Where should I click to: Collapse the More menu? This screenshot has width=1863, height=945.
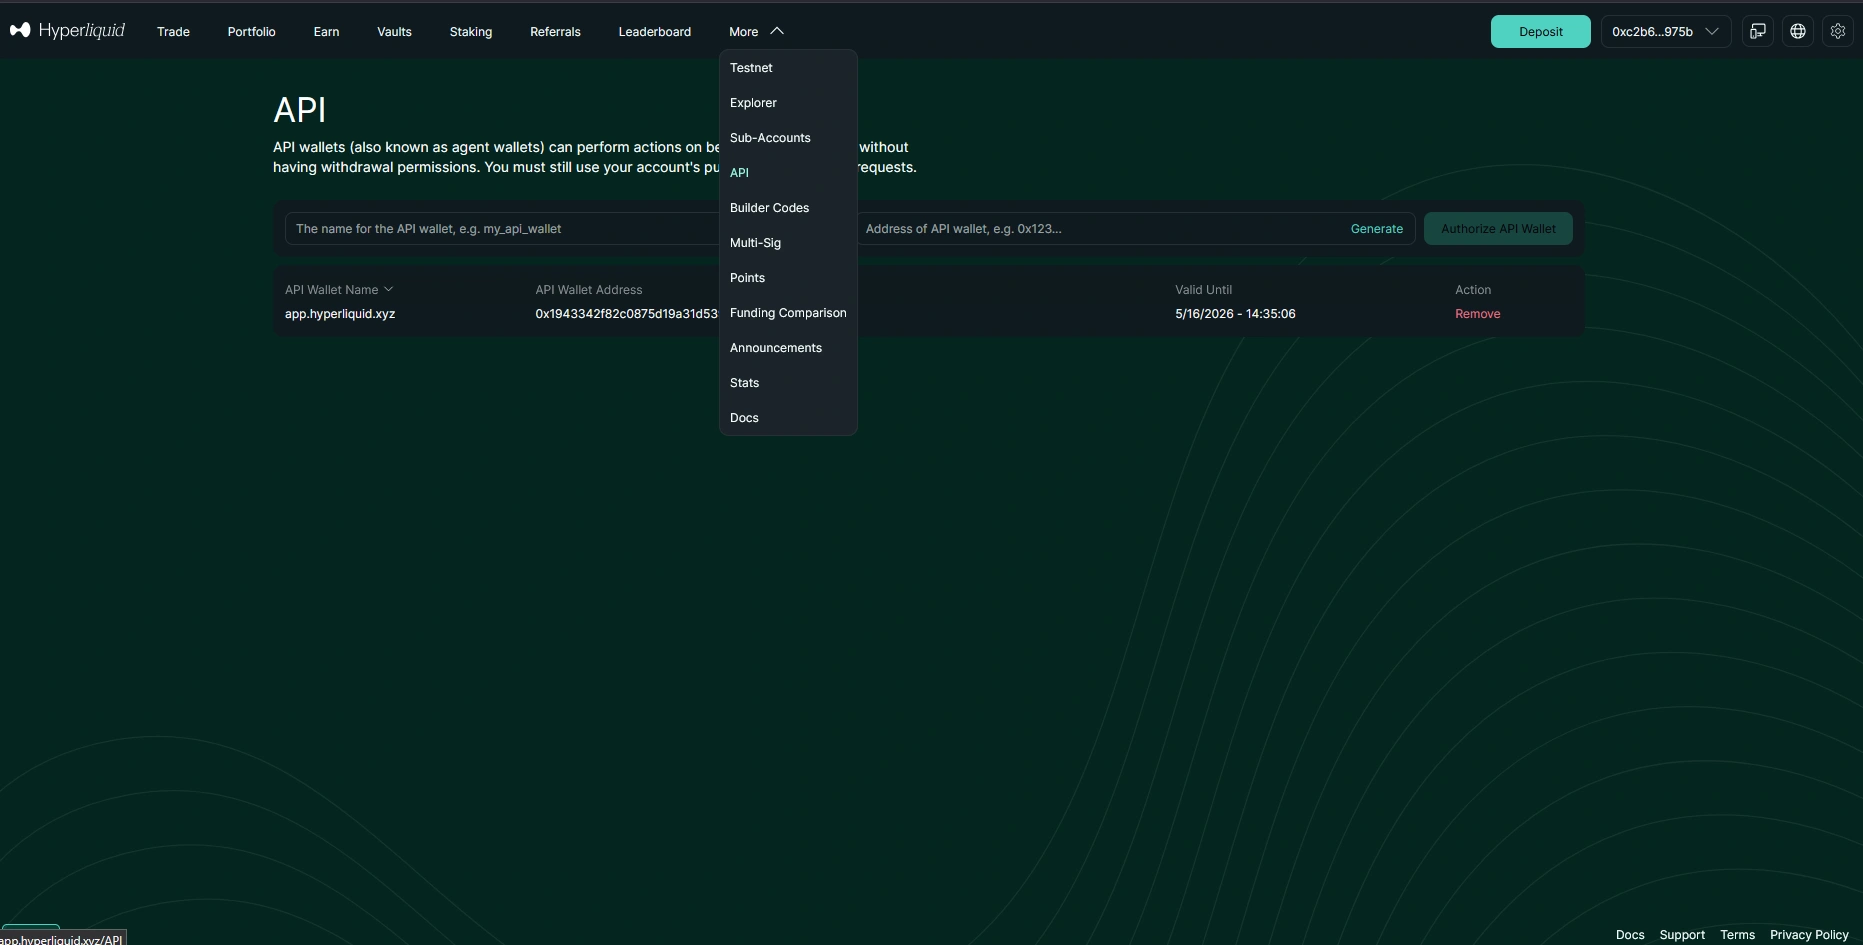(756, 31)
